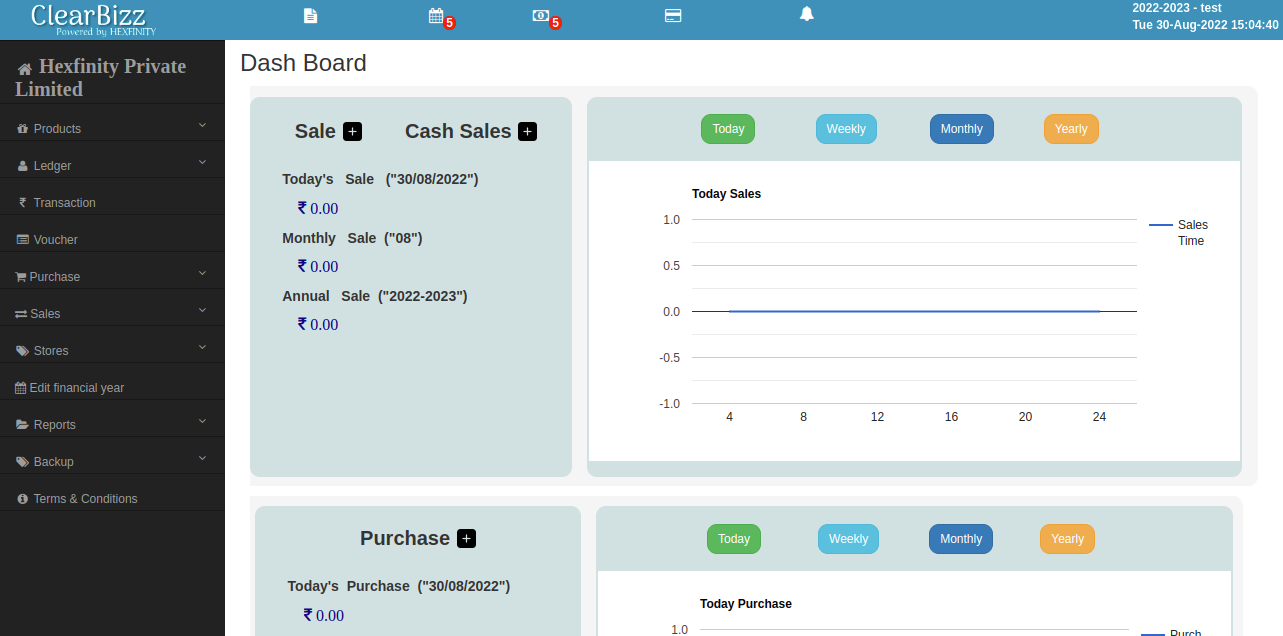
Task: Show Weekly sales chart
Action: (x=846, y=129)
